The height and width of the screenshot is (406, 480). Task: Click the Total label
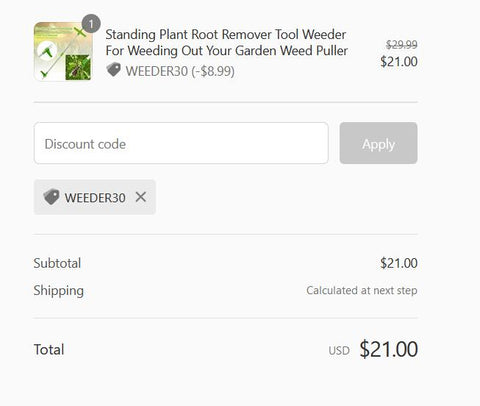coord(49,350)
